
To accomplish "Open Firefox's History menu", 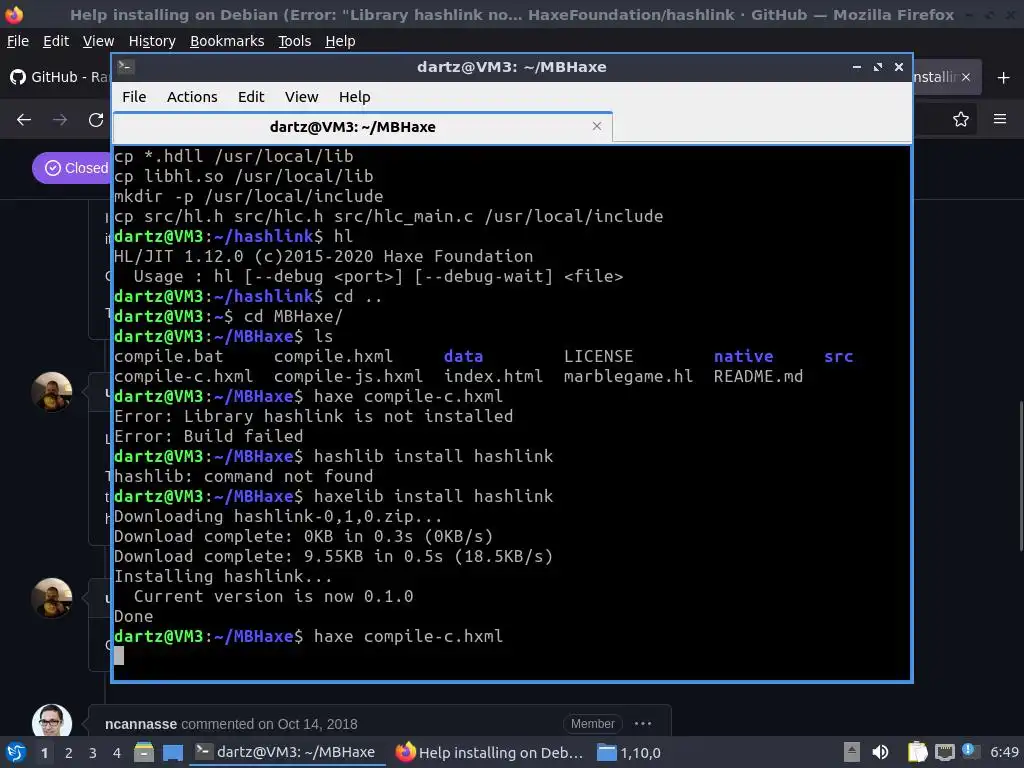I will (x=152, y=41).
